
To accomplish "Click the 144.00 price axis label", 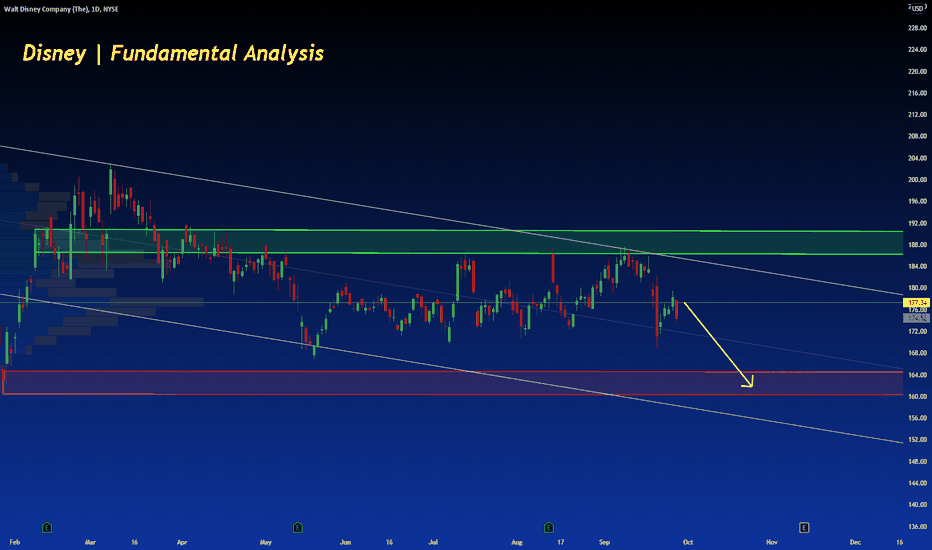I will click(x=917, y=483).
